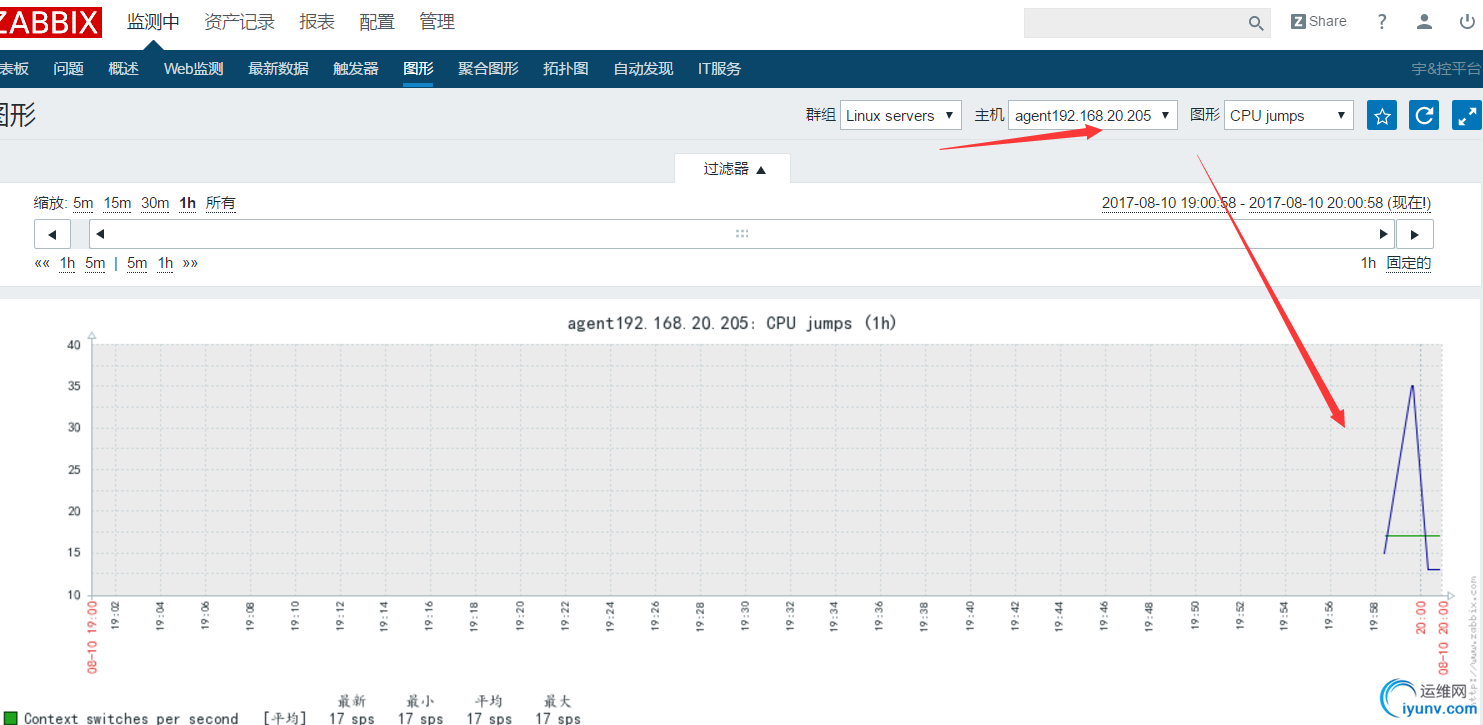Viewport: 1483px width, 725px height.
Task: Select the 所有 (all) zoom link
Action: pyautogui.click(x=221, y=203)
